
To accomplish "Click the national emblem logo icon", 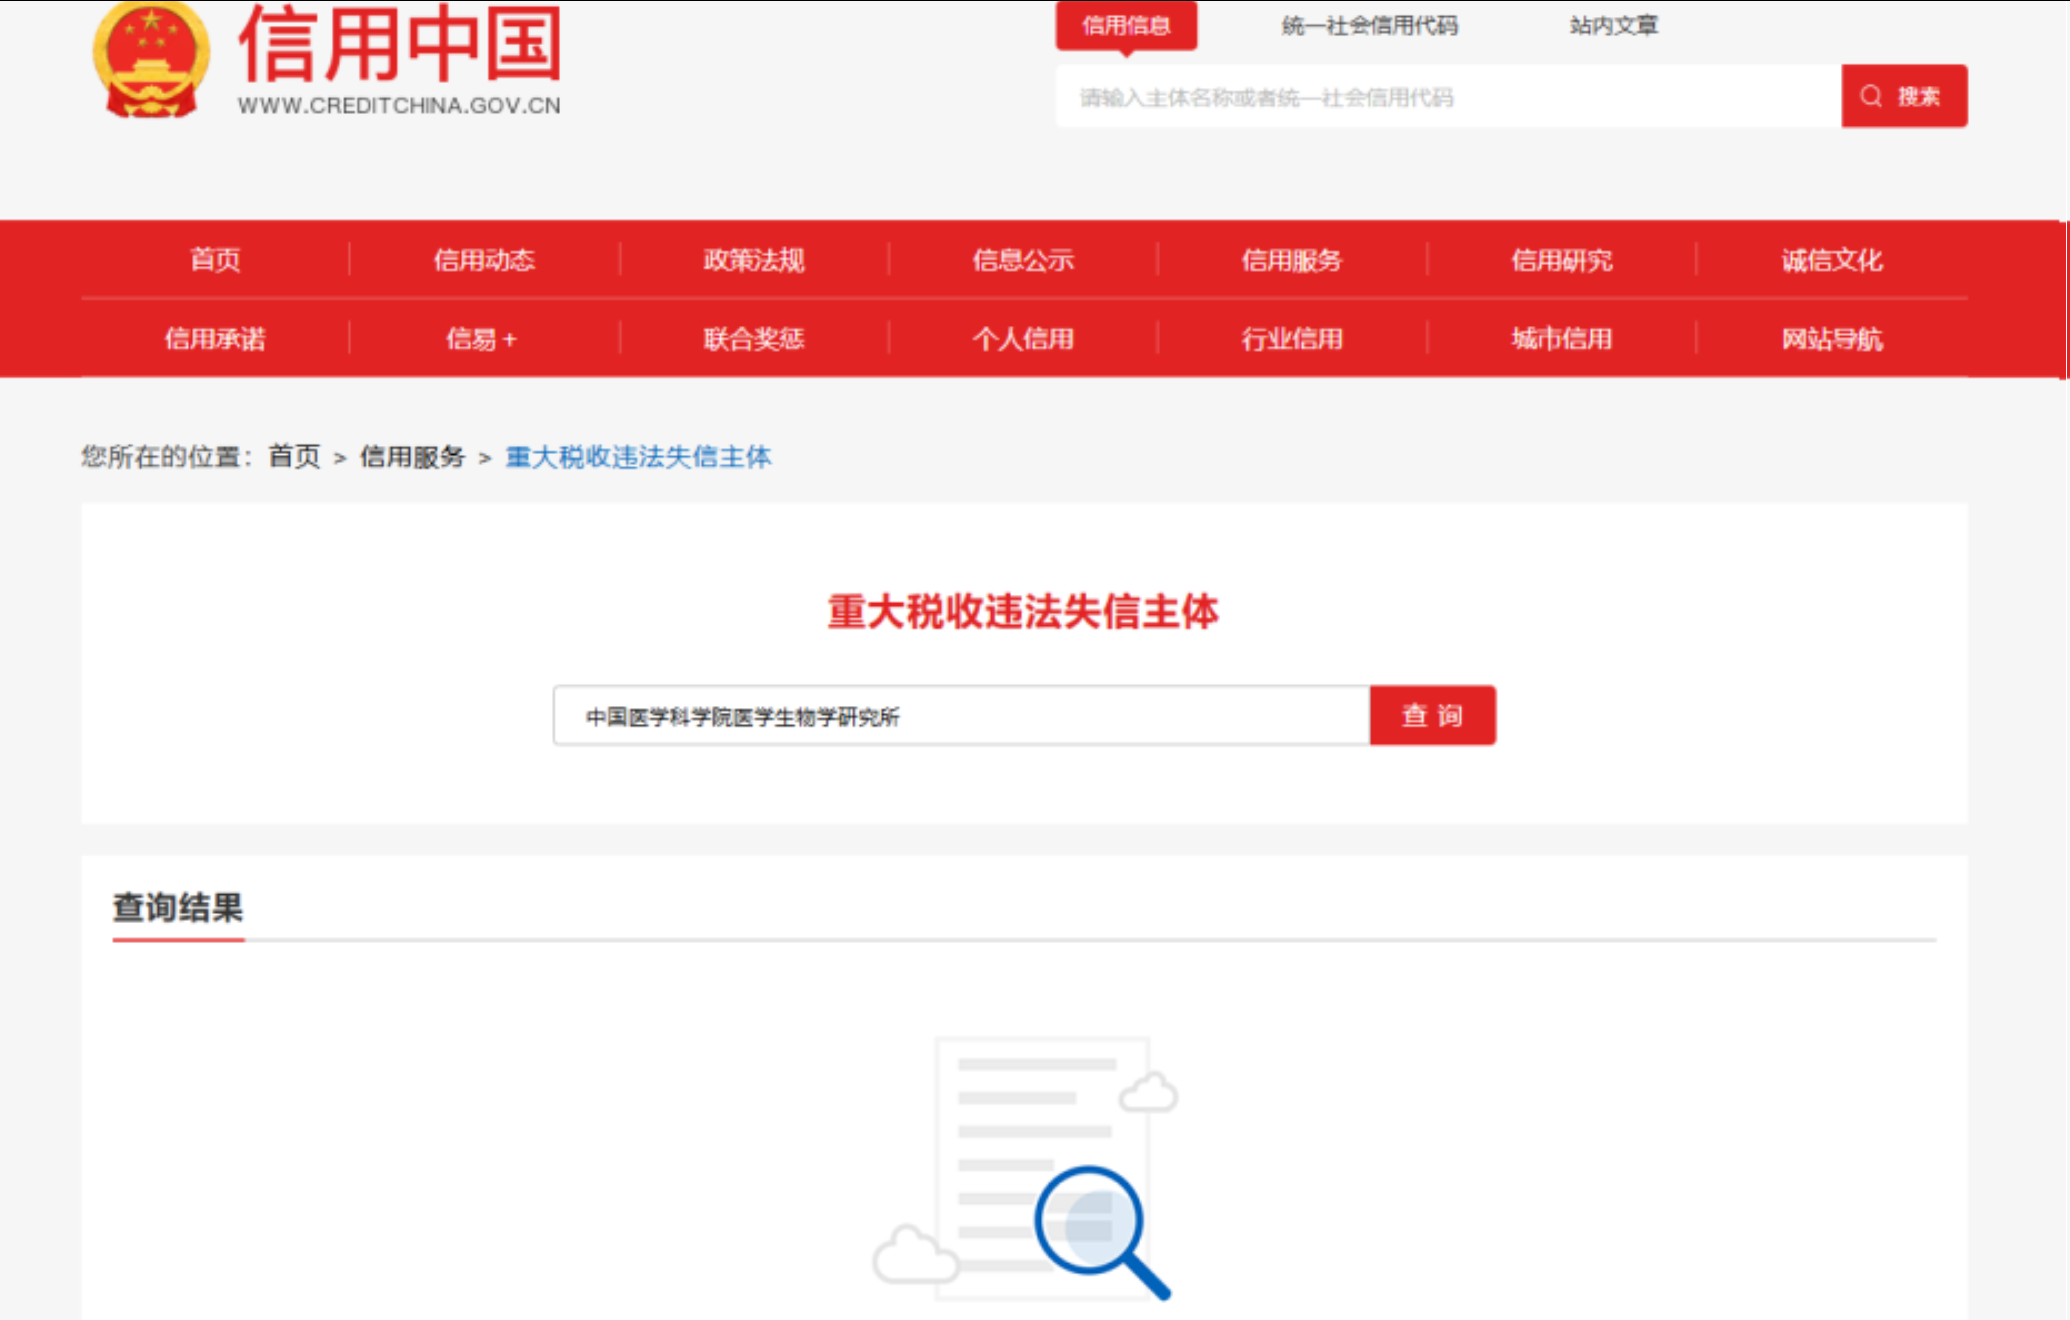I will pyautogui.click(x=151, y=60).
